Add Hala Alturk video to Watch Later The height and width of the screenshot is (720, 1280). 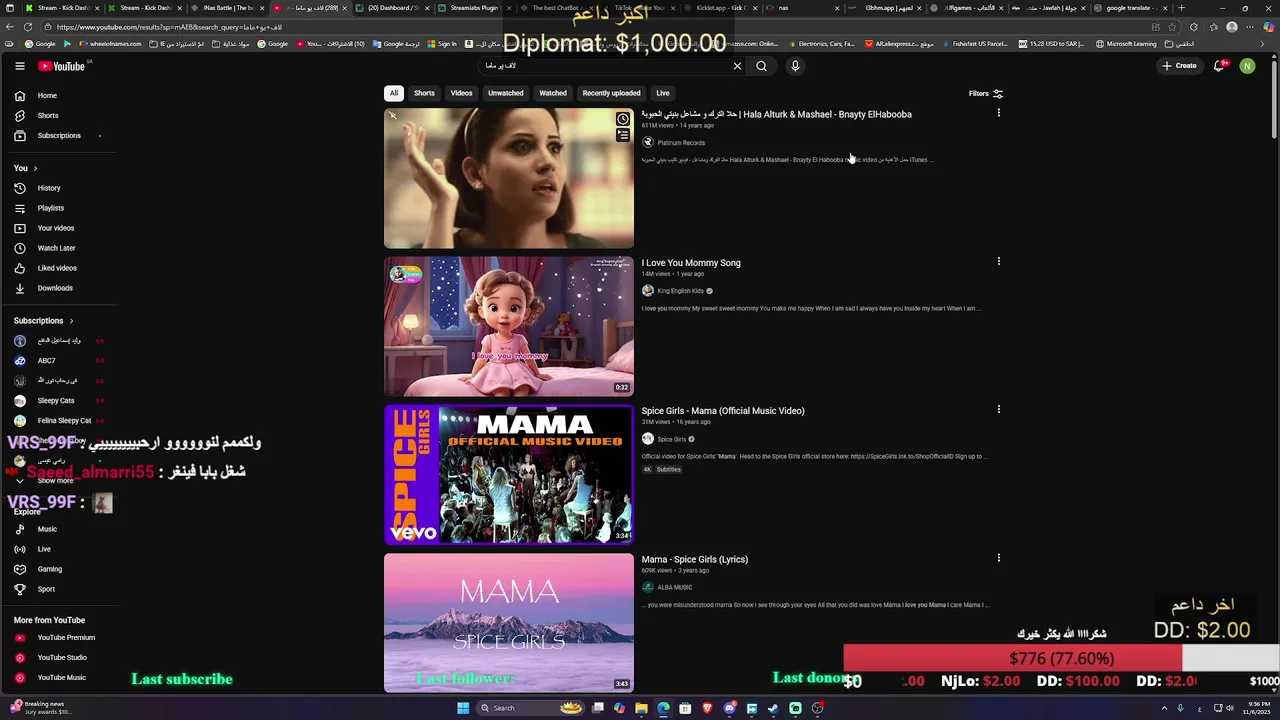pos(623,119)
